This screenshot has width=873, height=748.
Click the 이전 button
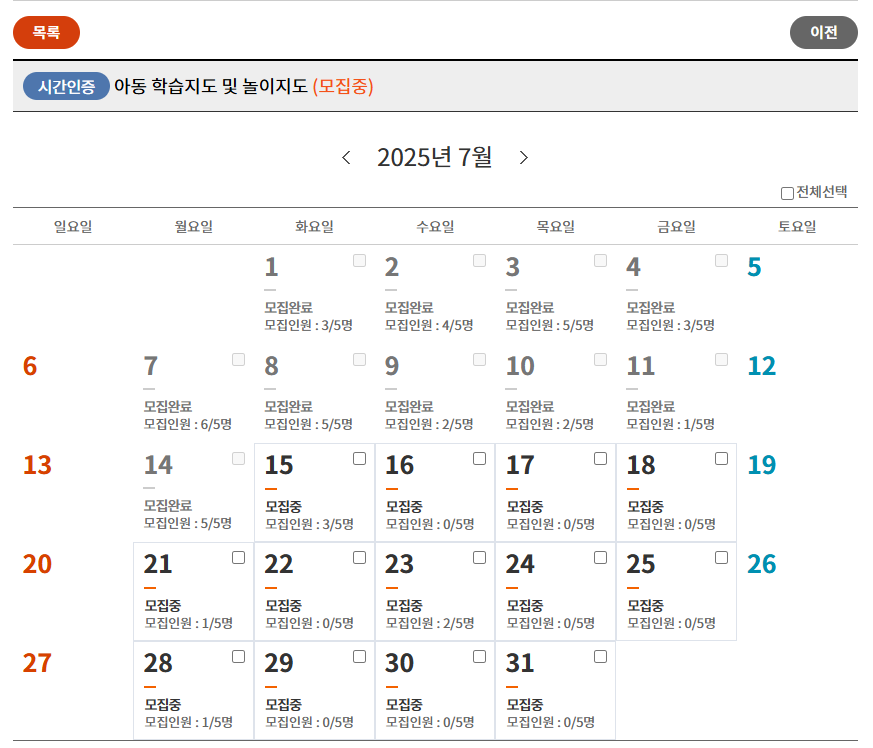tap(823, 32)
